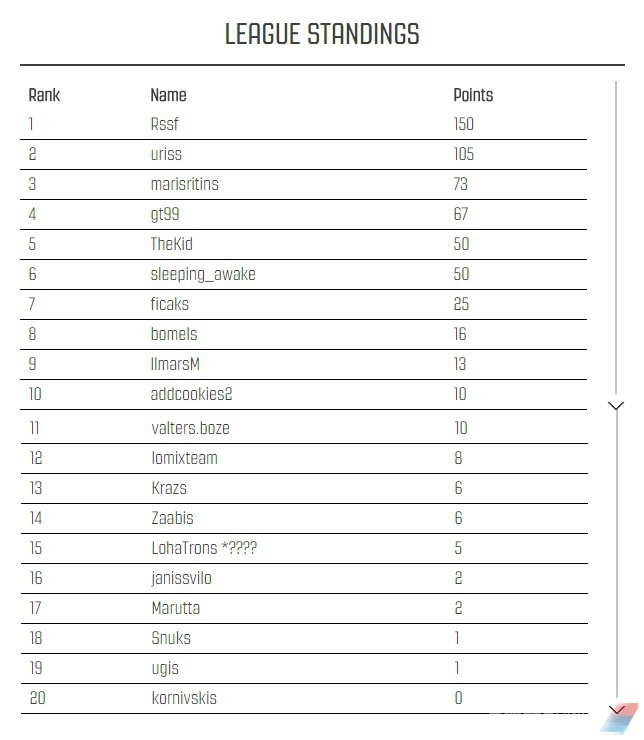Screen dimensions: 644x740
Task: Select the Rank column header
Action: [44, 95]
